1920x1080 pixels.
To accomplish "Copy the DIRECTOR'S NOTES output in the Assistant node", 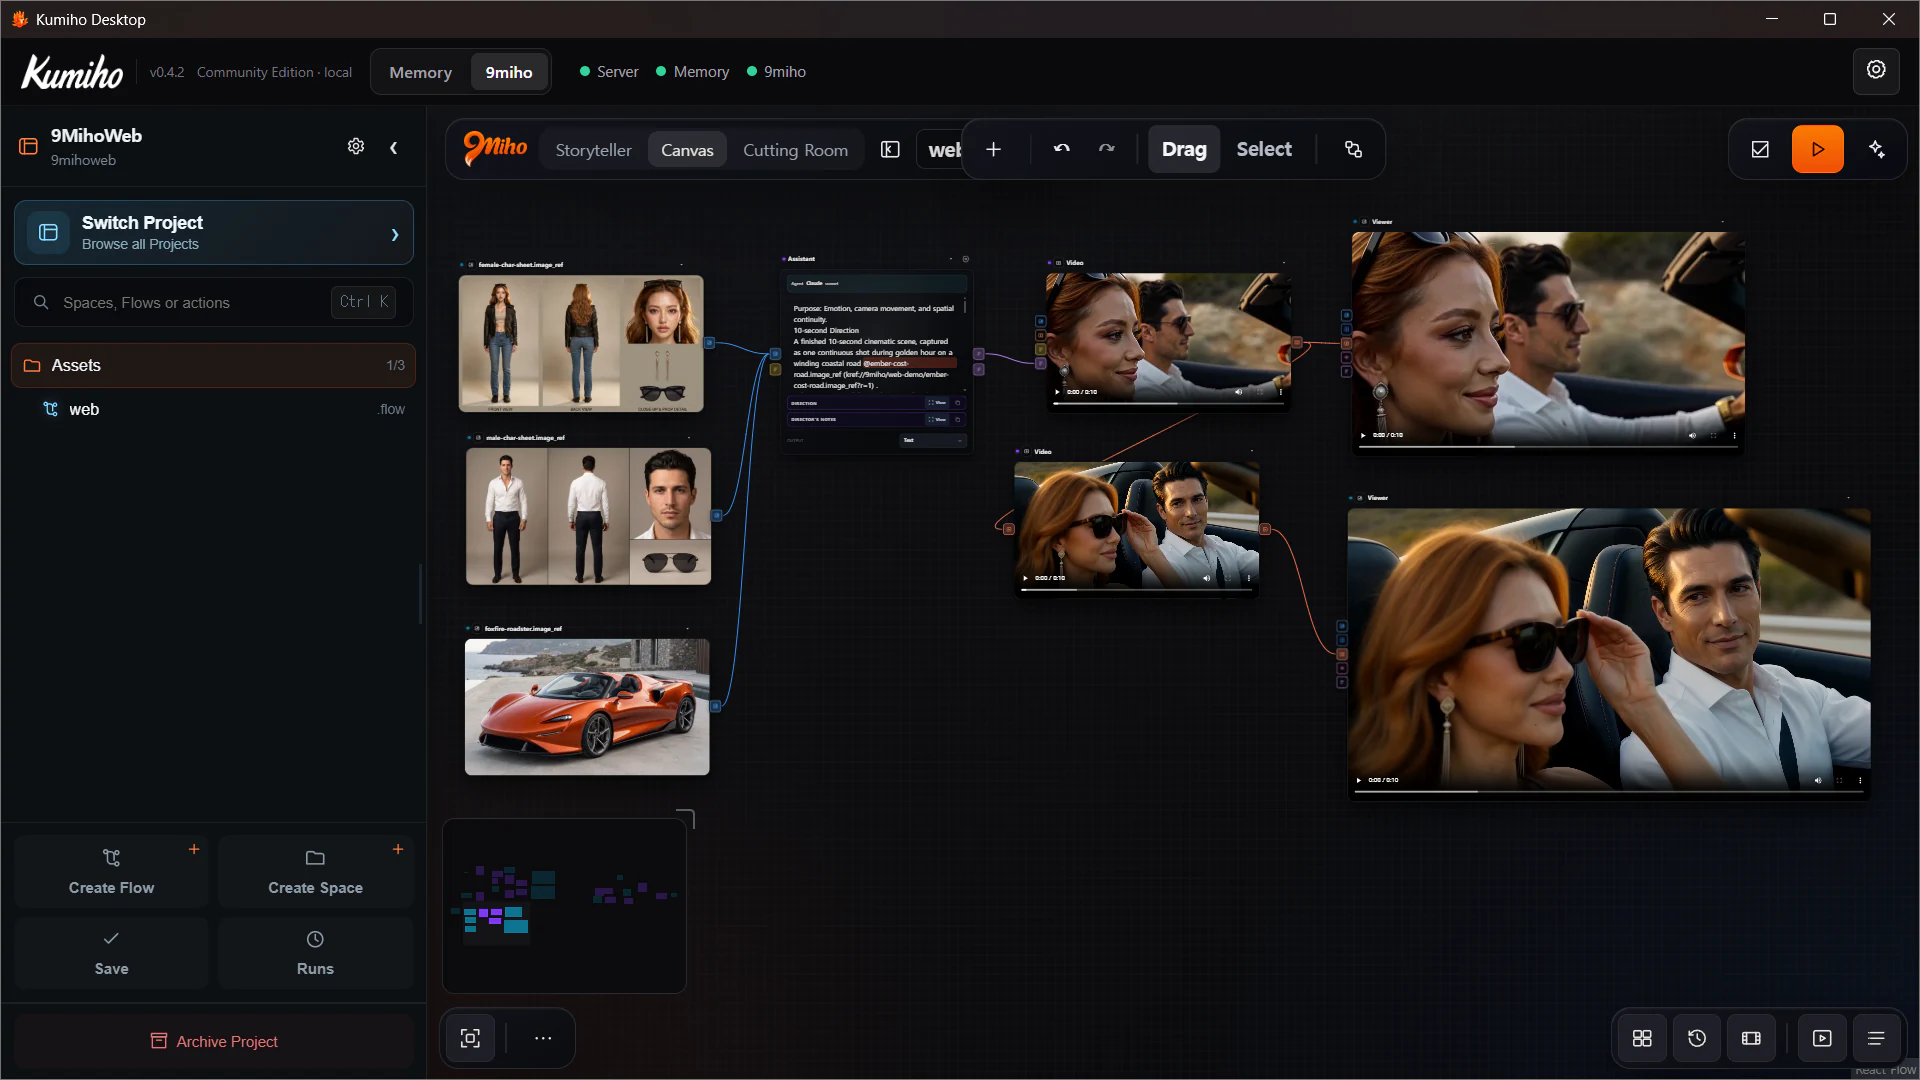I will click(x=957, y=420).
